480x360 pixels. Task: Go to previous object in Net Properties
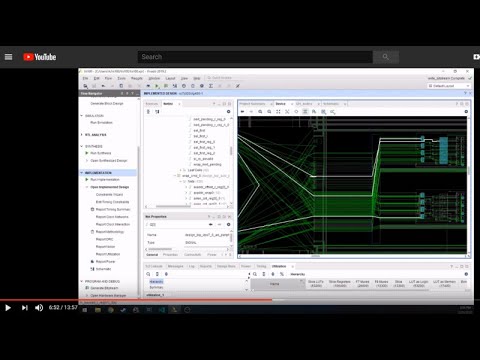(211, 224)
